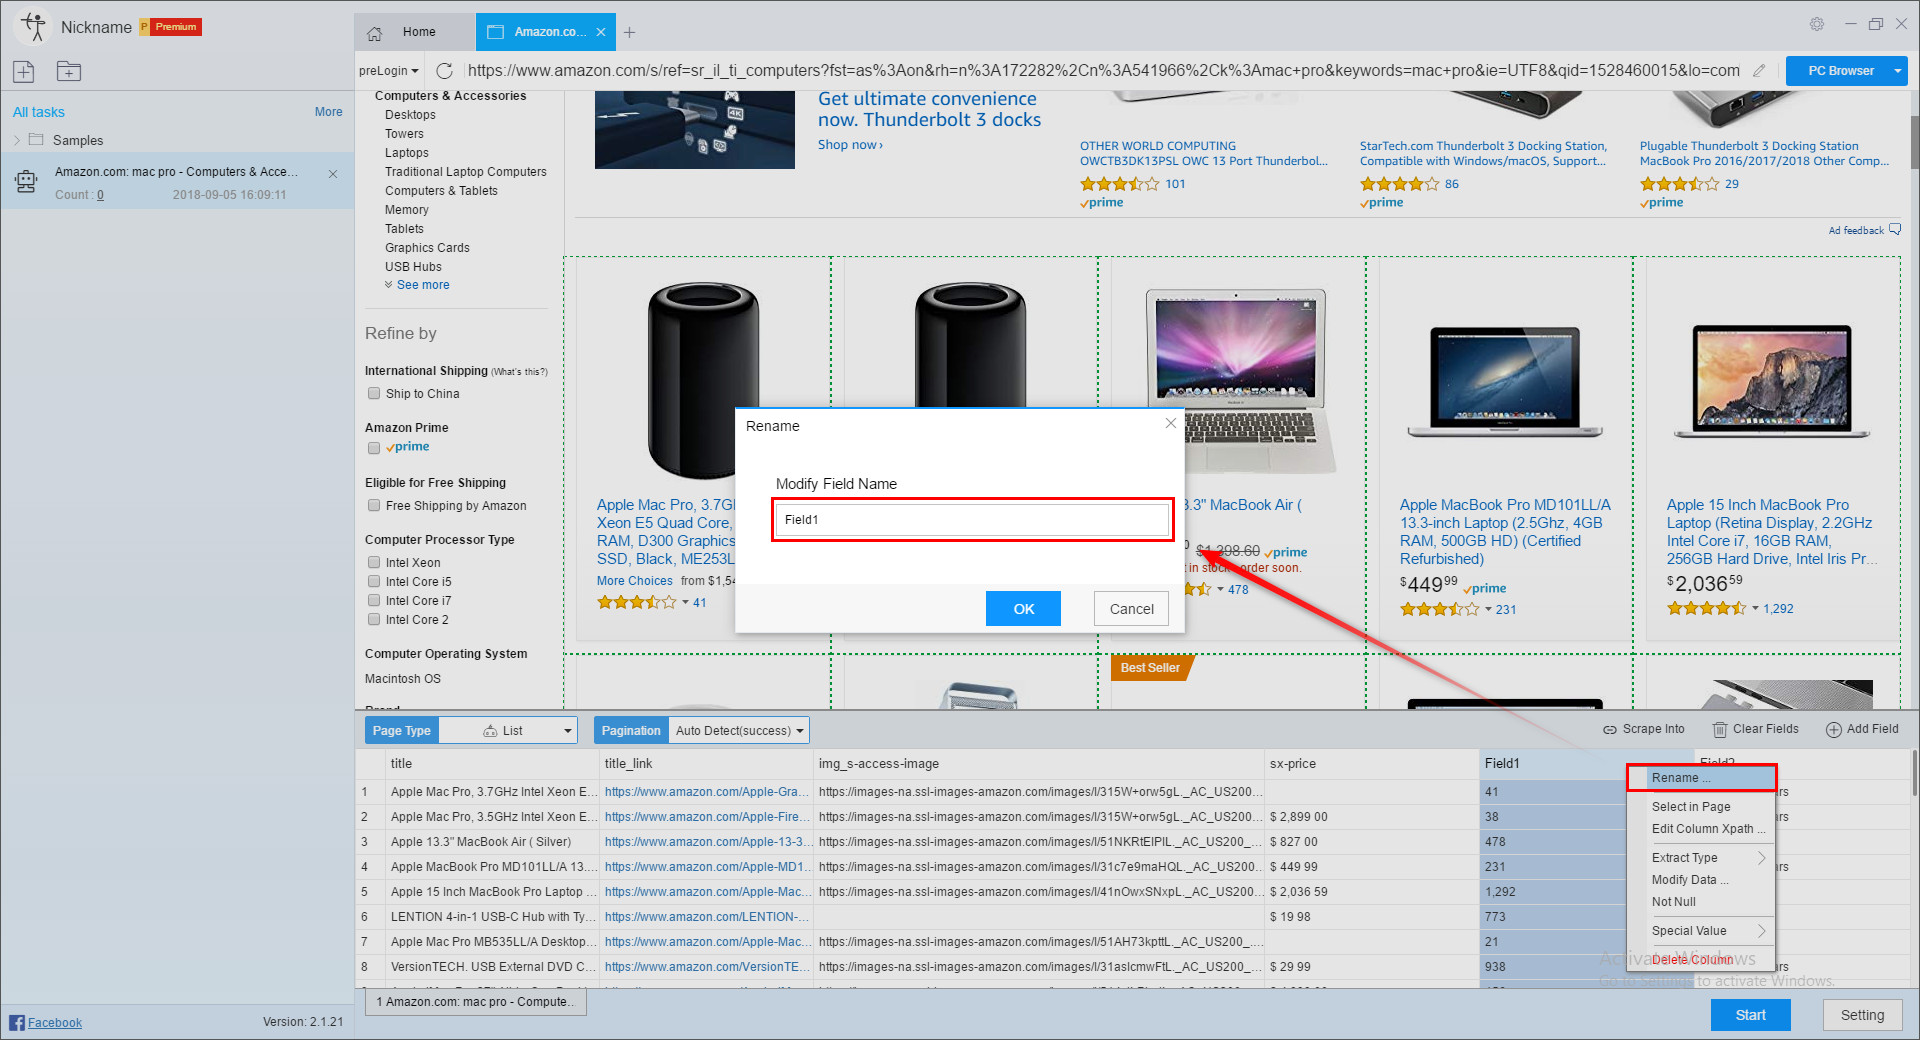Reload the current page

pyautogui.click(x=445, y=71)
